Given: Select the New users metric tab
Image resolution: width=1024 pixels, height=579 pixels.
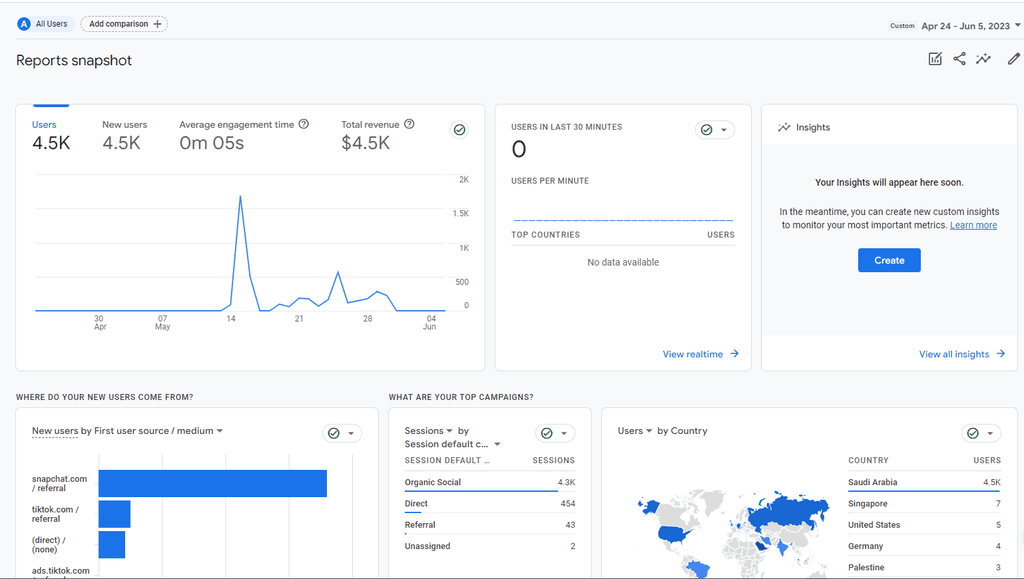Looking at the screenshot, I should tap(124, 135).
